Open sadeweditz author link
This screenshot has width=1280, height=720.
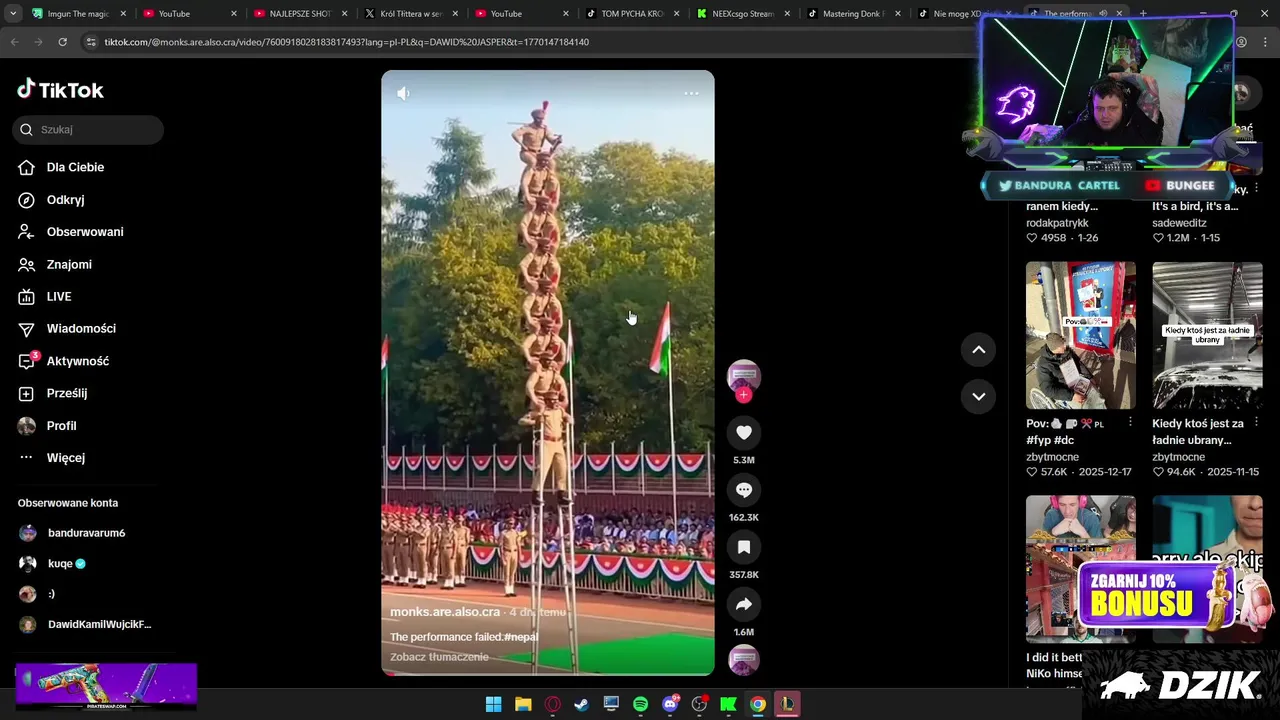pyautogui.click(x=1179, y=223)
